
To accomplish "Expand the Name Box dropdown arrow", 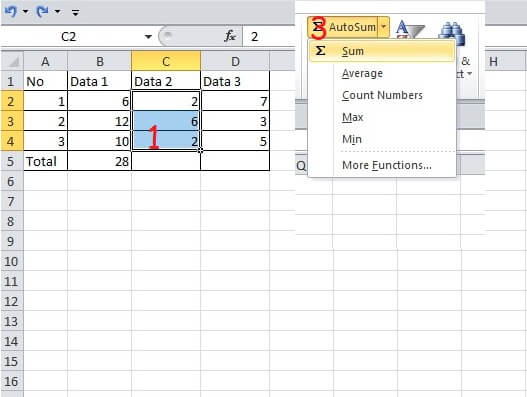I will point(148,36).
